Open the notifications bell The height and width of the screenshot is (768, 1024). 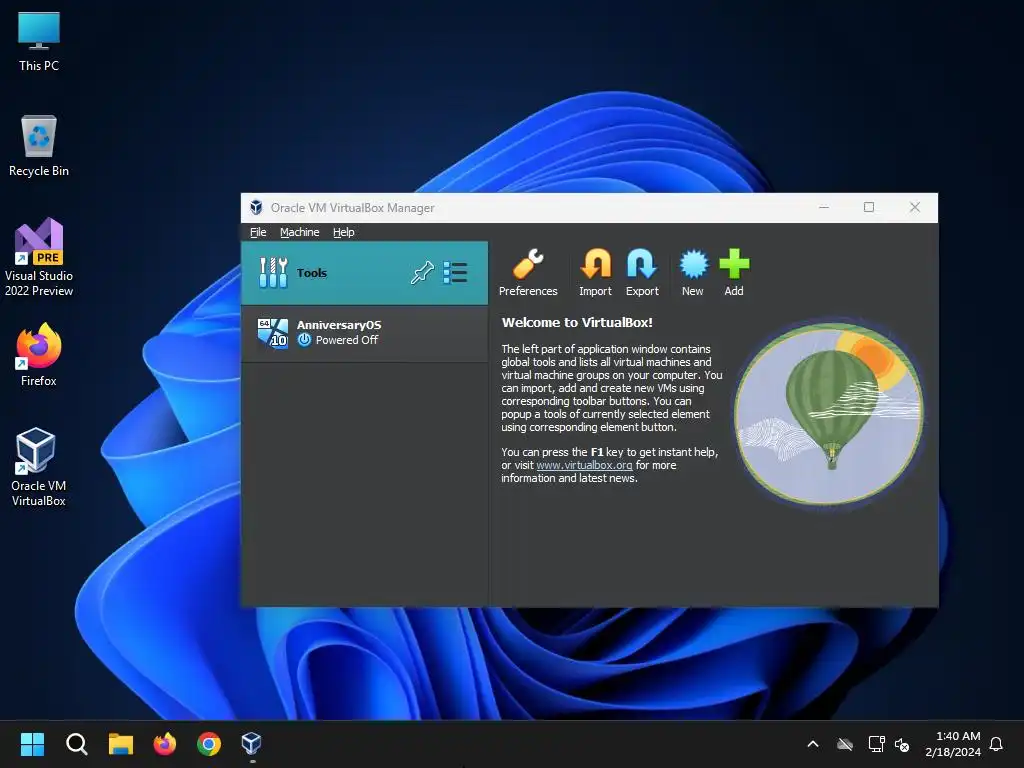point(997,744)
